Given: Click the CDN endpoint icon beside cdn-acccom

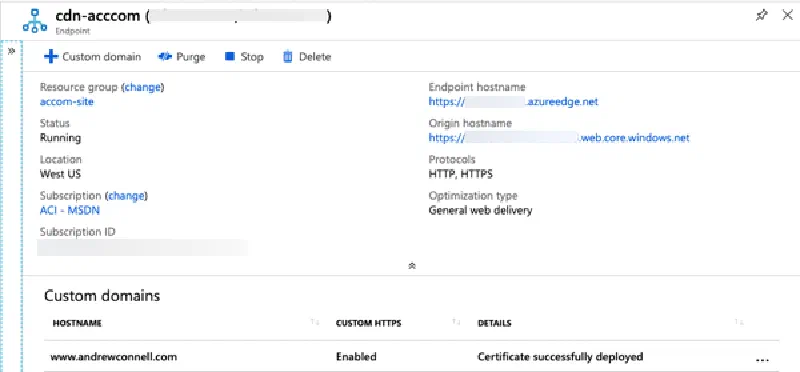Looking at the screenshot, I should pos(35,21).
